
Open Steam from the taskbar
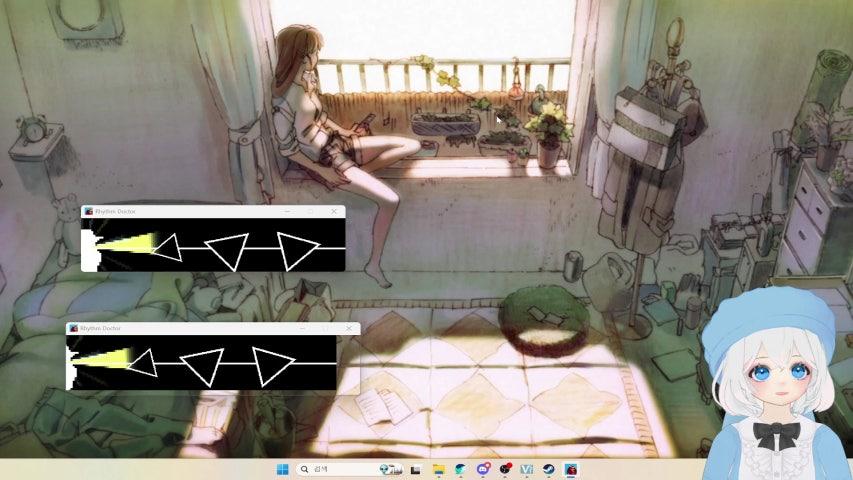(x=548, y=469)
